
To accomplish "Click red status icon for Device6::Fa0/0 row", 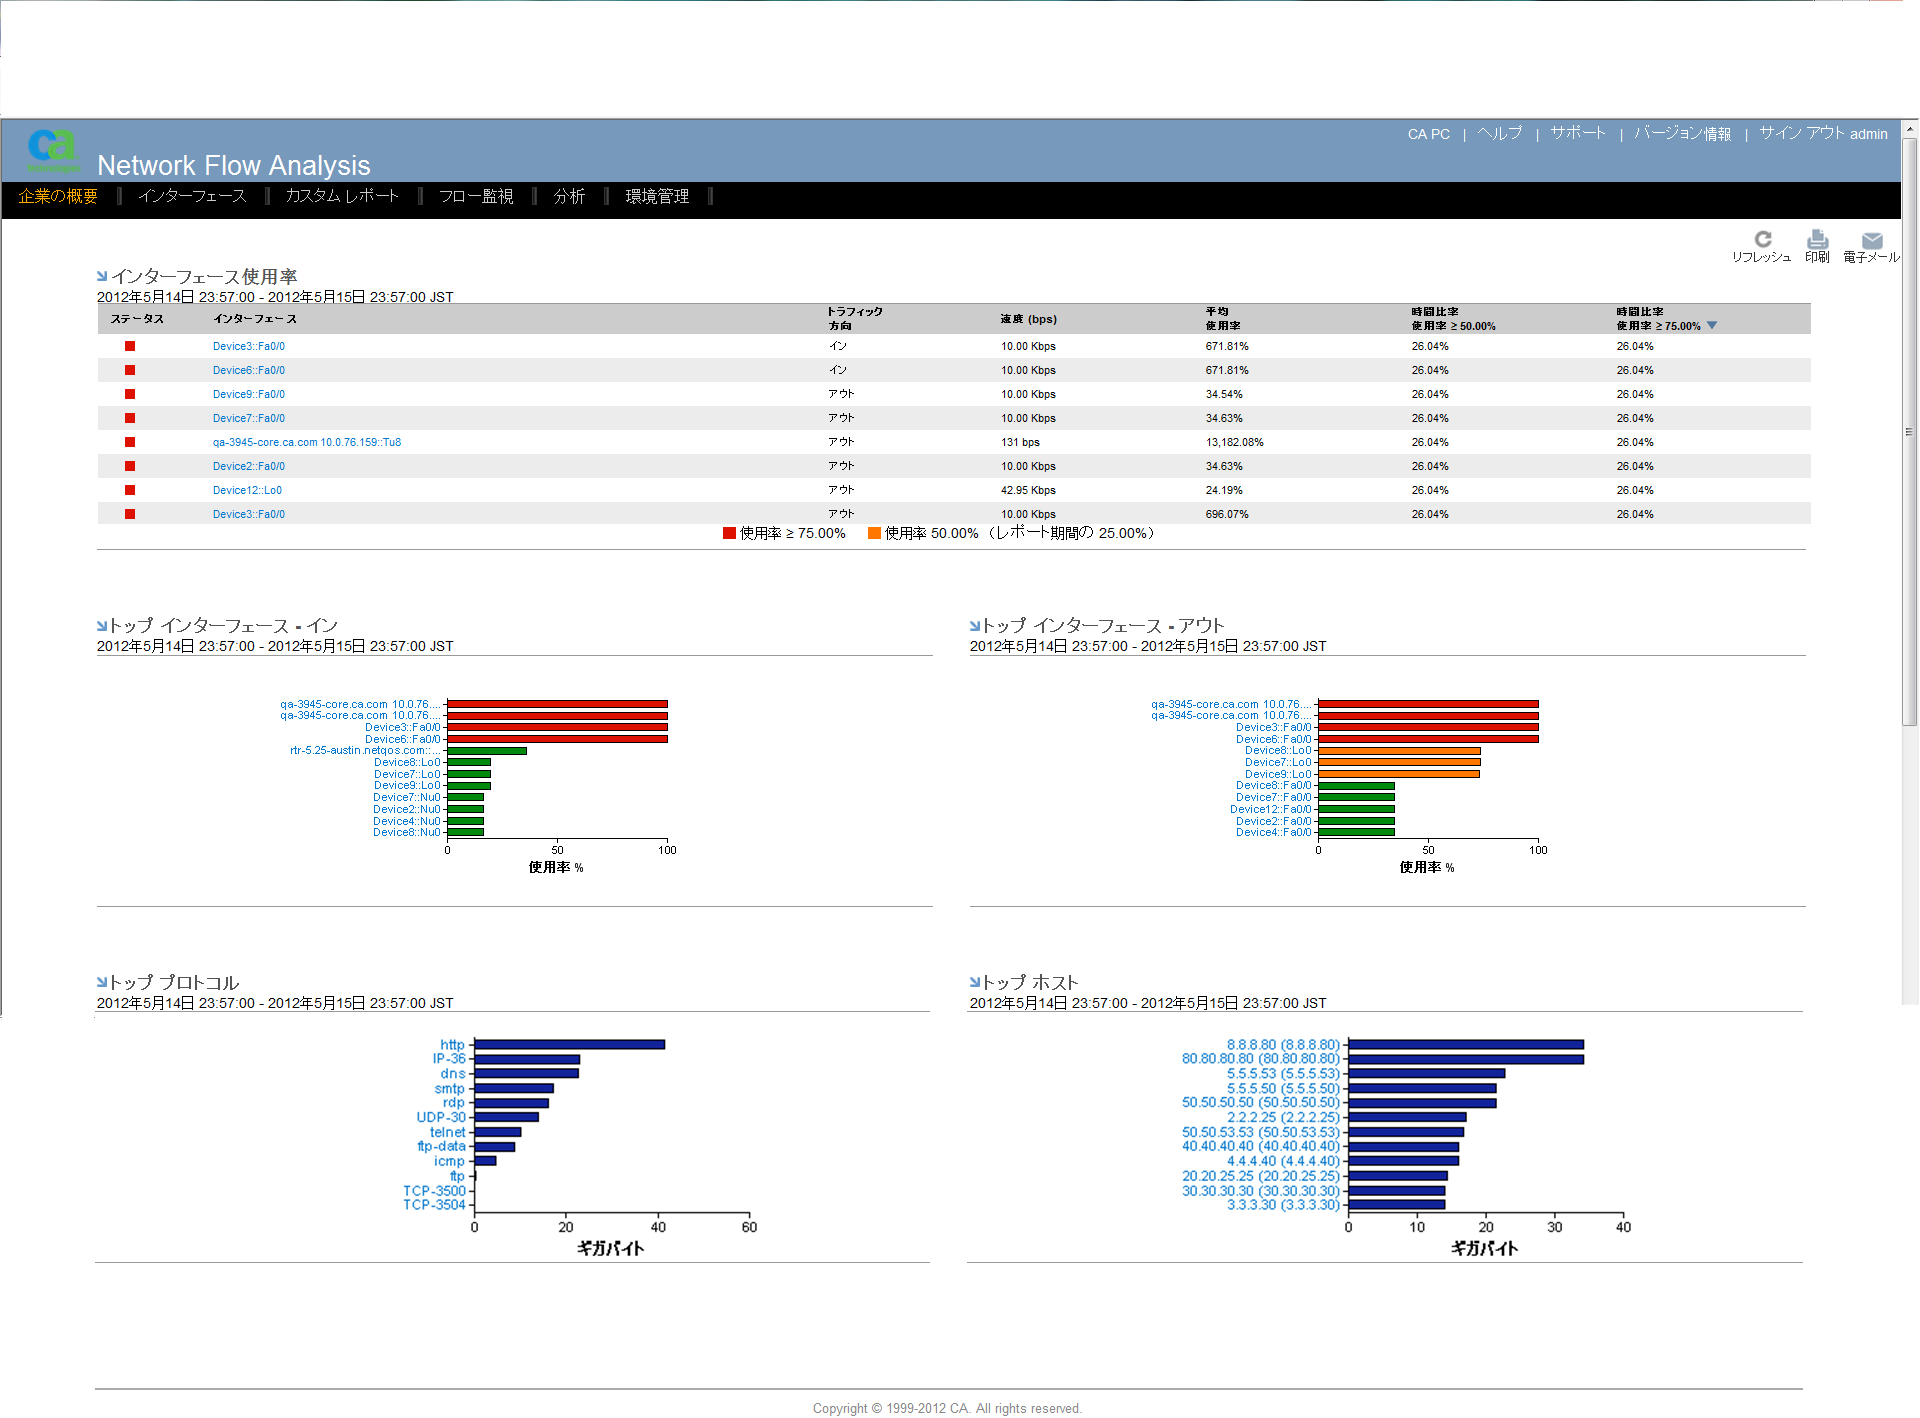I will [x=130, y=370].
